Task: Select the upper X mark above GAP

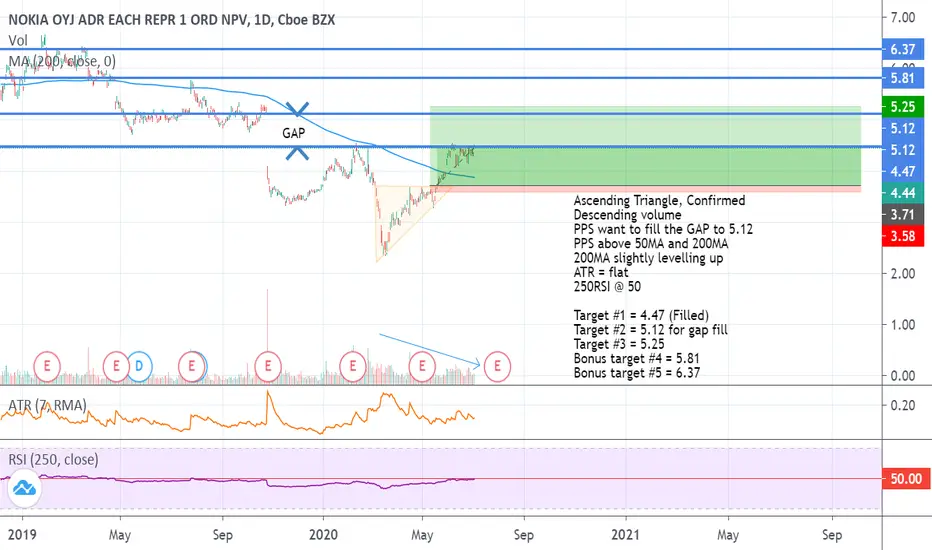Action: point(297,109)
